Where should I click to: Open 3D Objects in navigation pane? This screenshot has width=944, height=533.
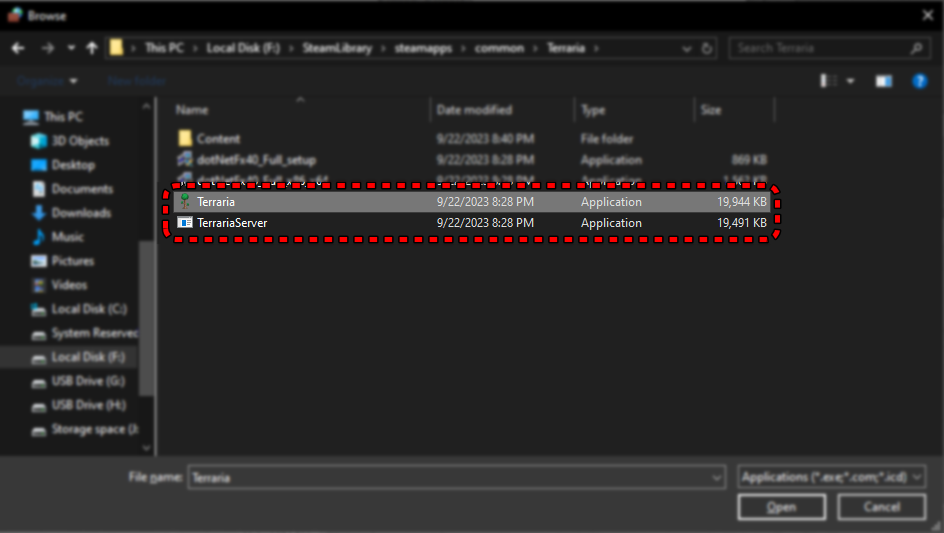coord(70,141)
